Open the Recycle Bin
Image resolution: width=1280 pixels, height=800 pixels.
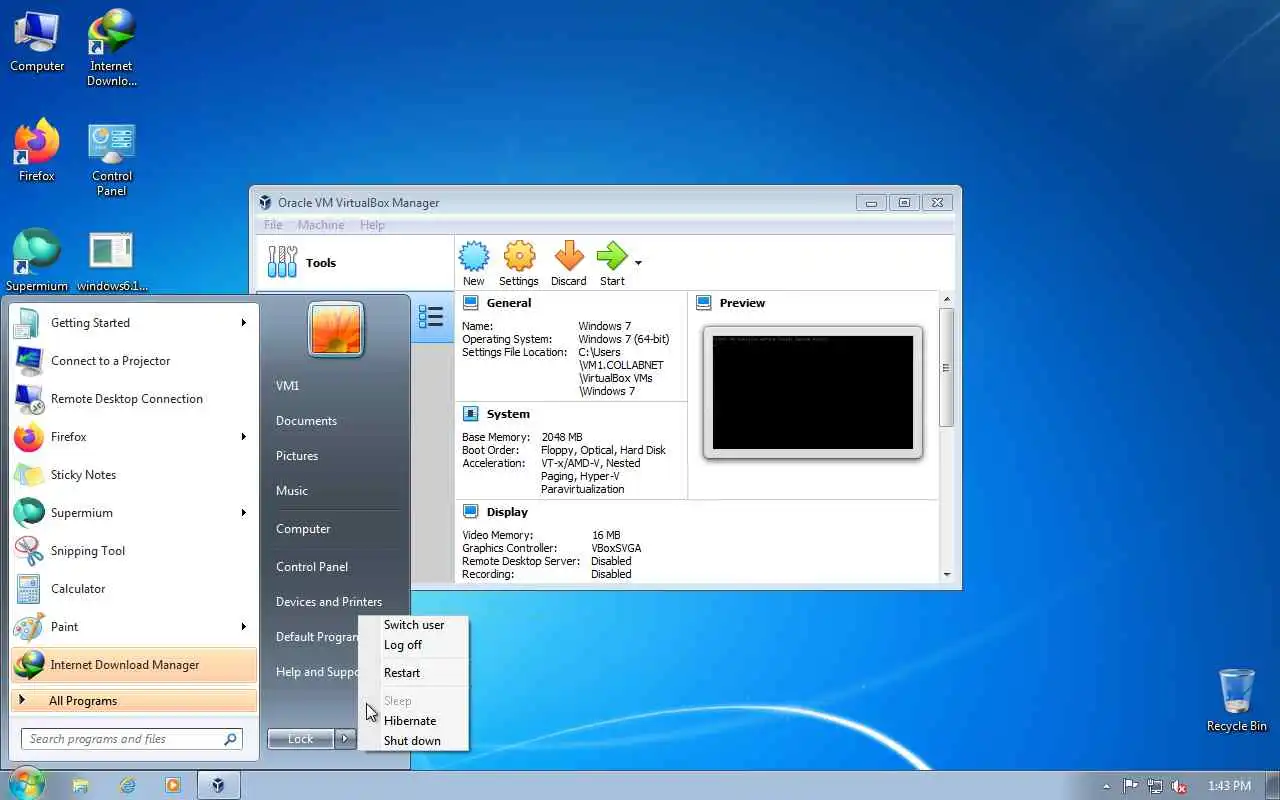[1237, 700]
